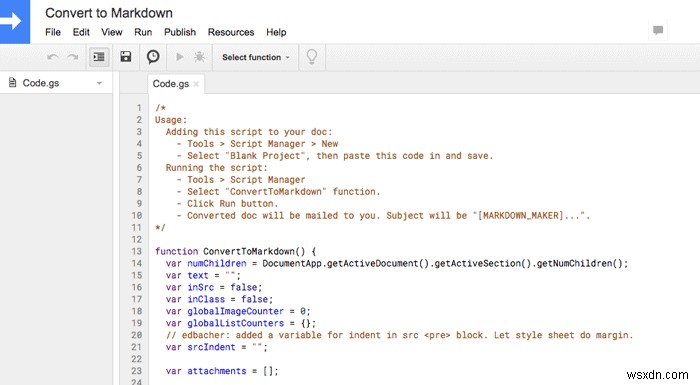Open the Run menu
This screenshot has height=385, width=700.
coord(143,32)
